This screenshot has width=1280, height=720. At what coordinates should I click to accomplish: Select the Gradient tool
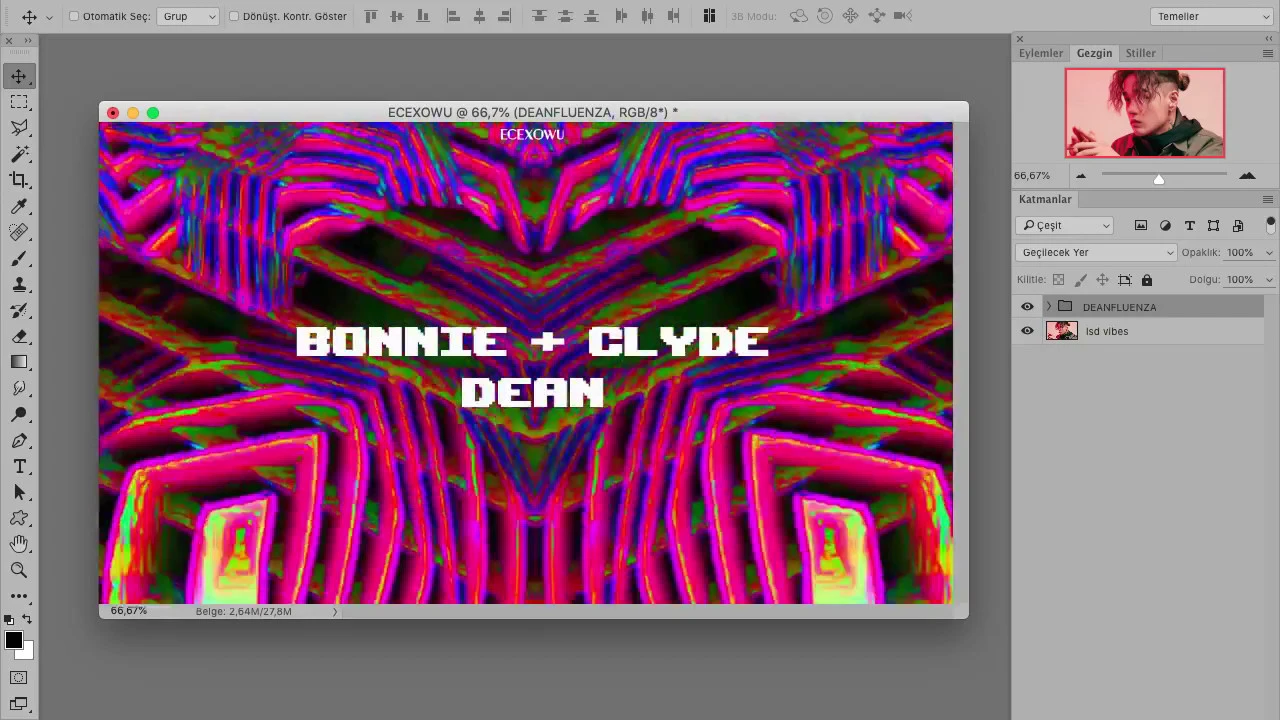pos(19,362)
